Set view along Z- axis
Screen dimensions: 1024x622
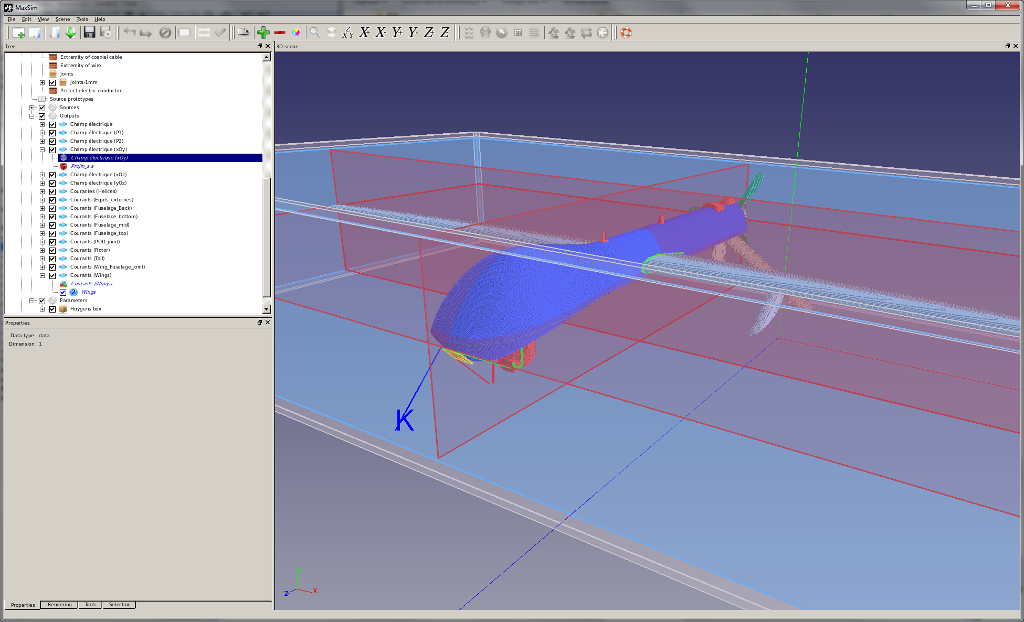tap(445, 33)
